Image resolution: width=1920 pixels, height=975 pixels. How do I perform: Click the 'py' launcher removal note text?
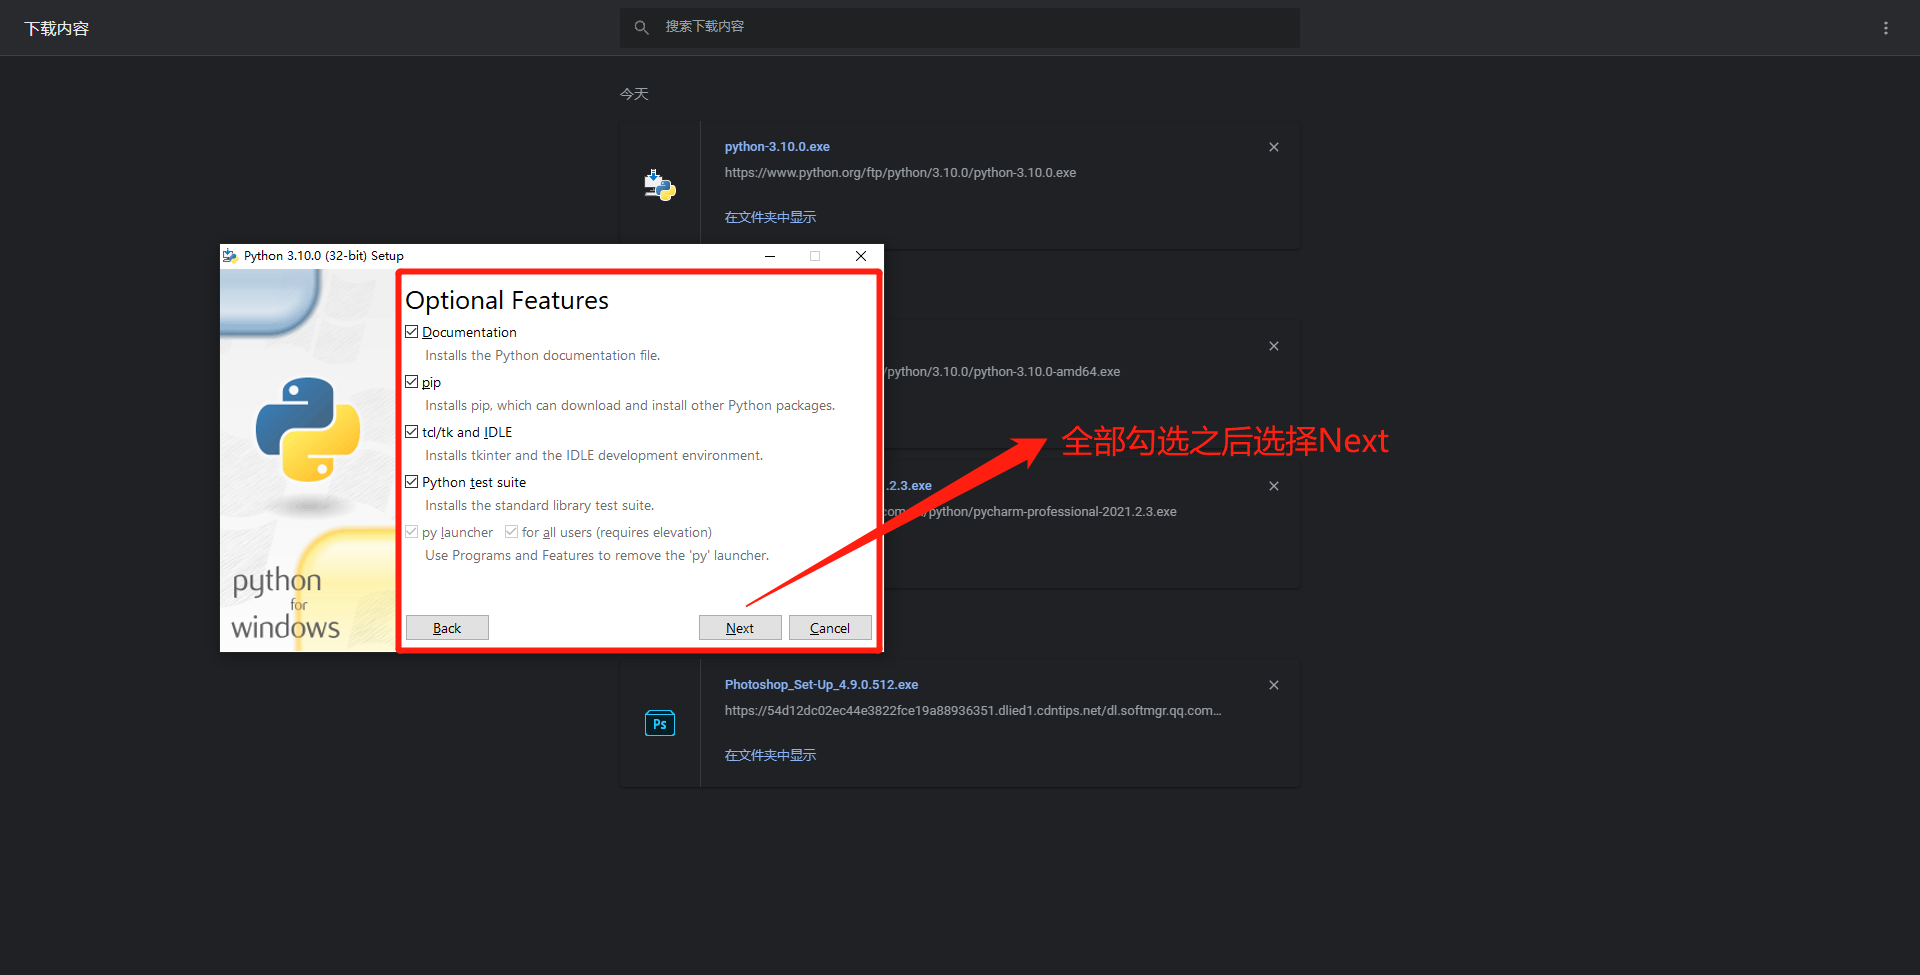coord(597,556)
